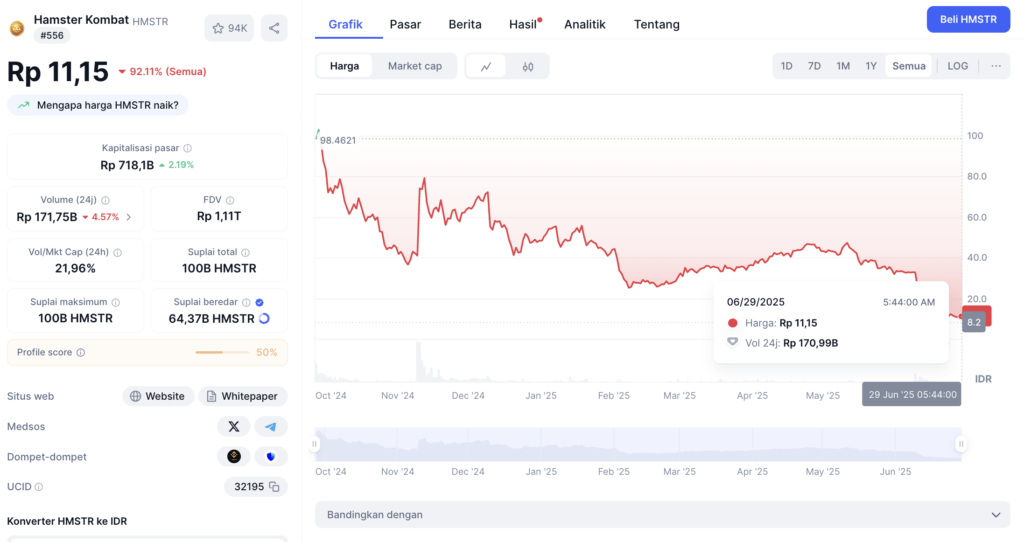Open the Pasar tab
Image resolution: width=1024 pixels, height=542 pixels.
pos(405,24)
